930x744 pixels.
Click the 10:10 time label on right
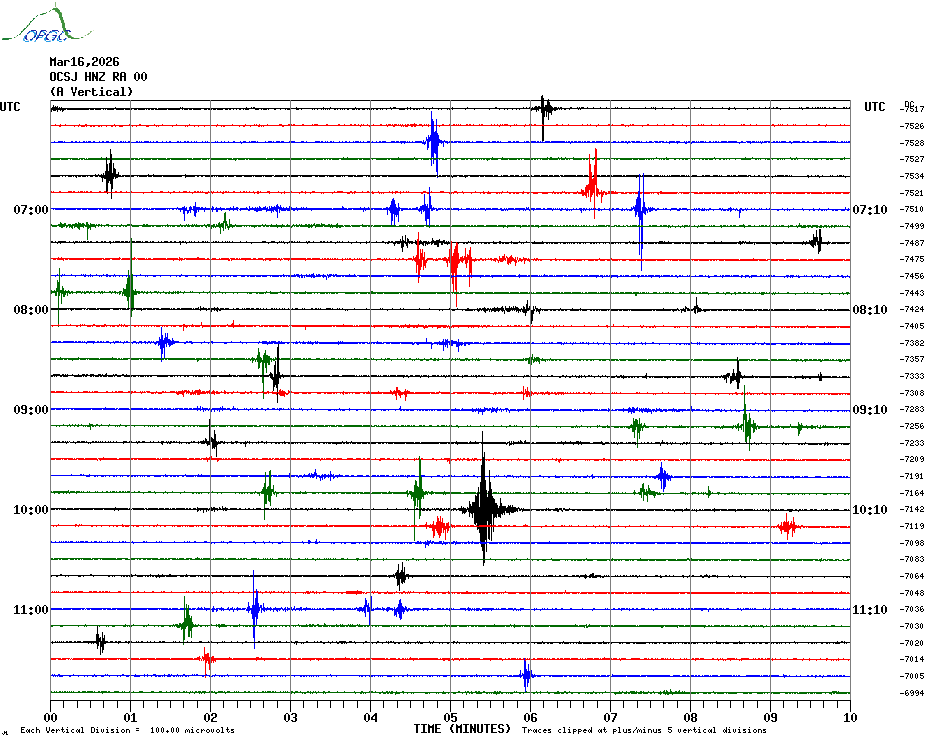pos(869,510)
